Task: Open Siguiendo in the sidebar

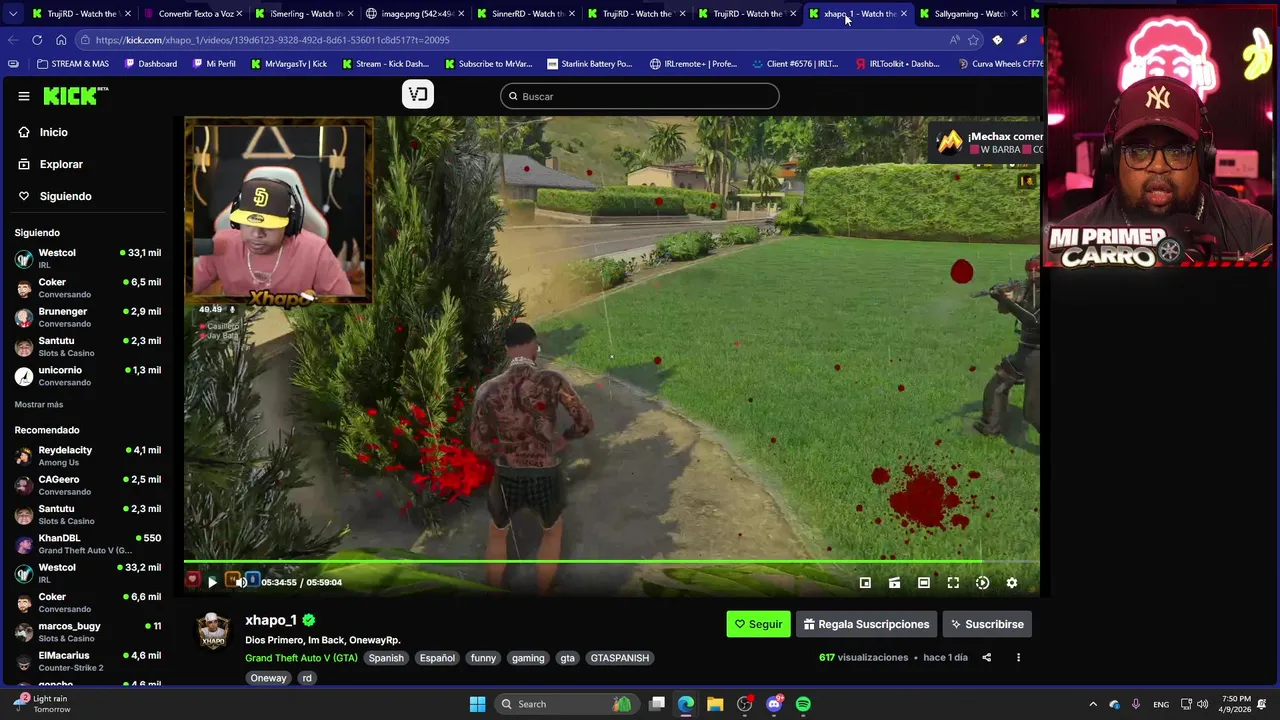Action: pyautogui.click(x=65, y=196)
